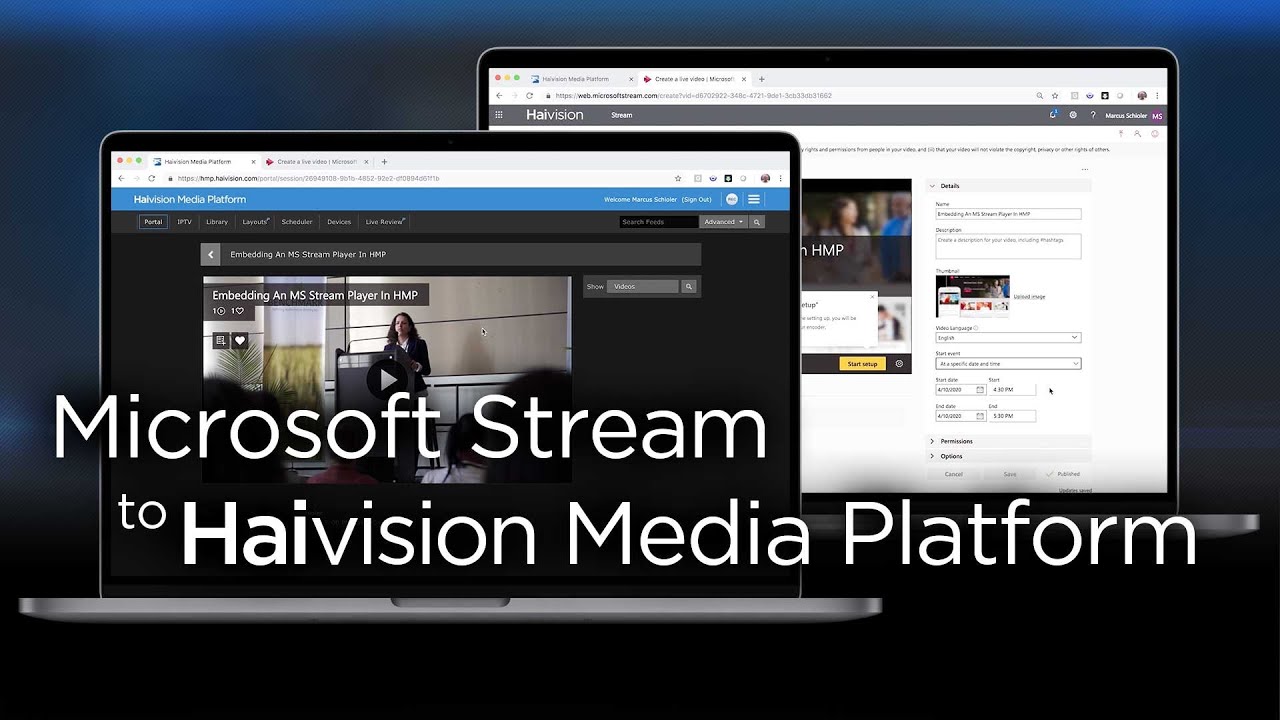Favorite the video with heart icon
Image resolution: width=1280 pixels, height=720 pixels.
coord(239,341)
